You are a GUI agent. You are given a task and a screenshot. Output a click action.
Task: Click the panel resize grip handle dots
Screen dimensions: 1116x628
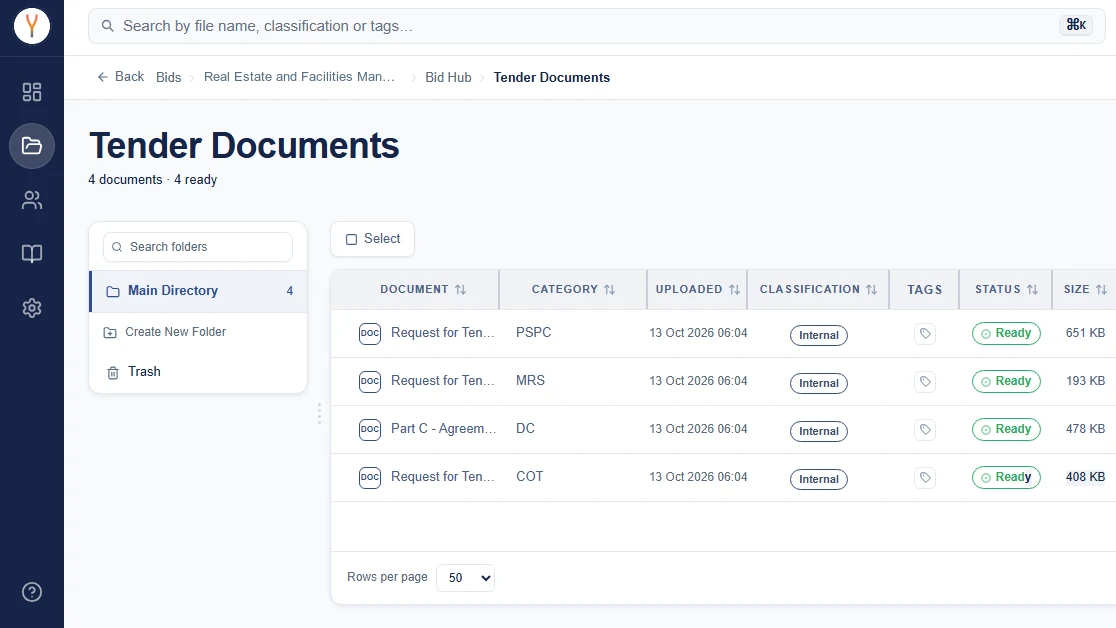pyautogui.click(x=319, y=414)
